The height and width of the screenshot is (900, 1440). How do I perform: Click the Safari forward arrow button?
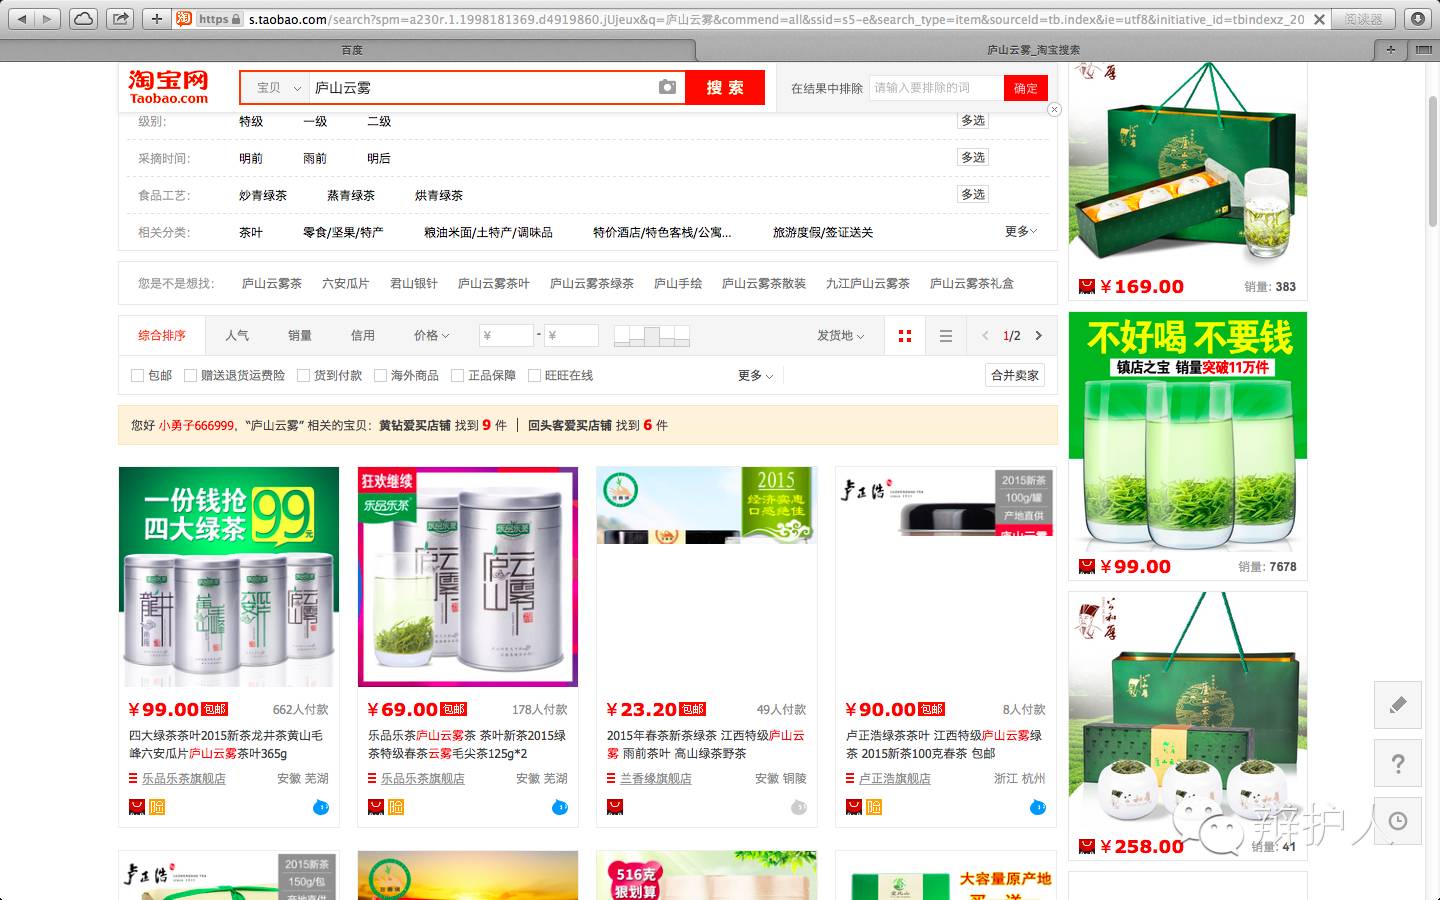(x=47, y=19)
